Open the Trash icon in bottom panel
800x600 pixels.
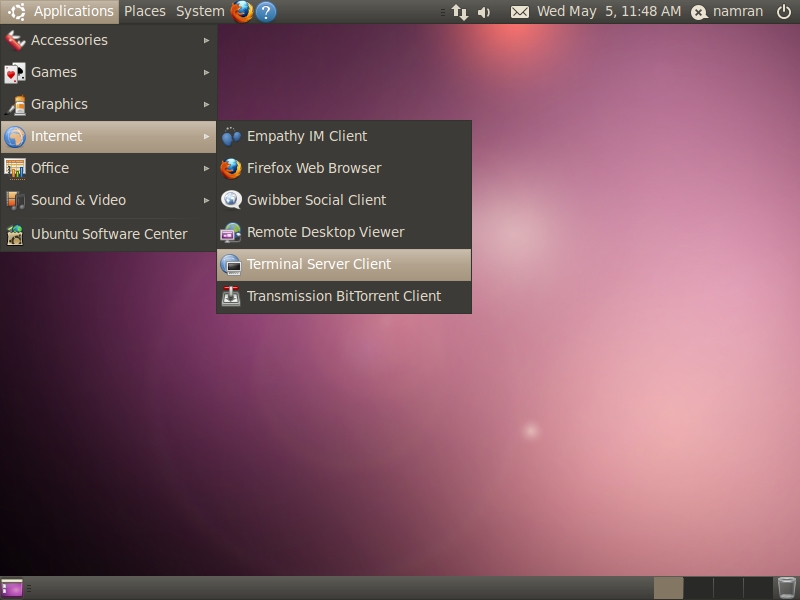[x=787, y=588]
